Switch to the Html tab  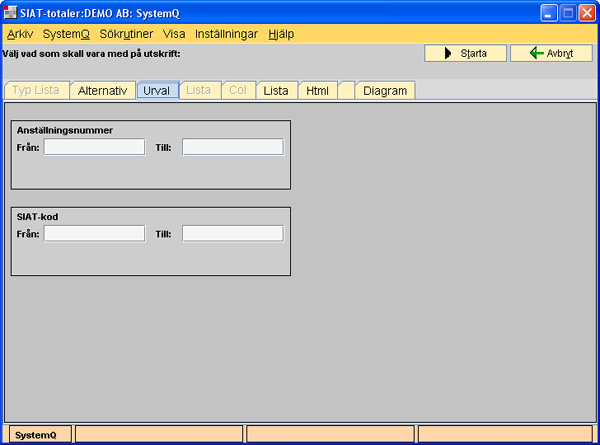(x=318, y=91)
